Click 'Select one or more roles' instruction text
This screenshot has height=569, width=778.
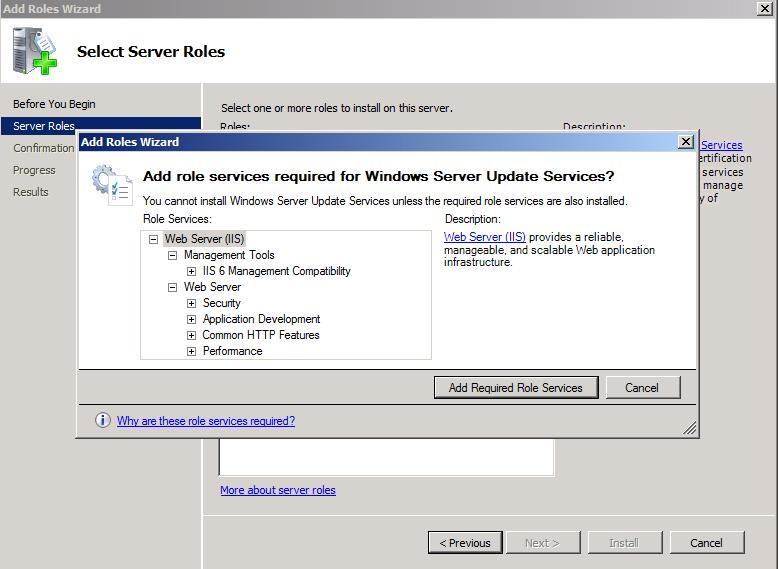pos(337,108)
